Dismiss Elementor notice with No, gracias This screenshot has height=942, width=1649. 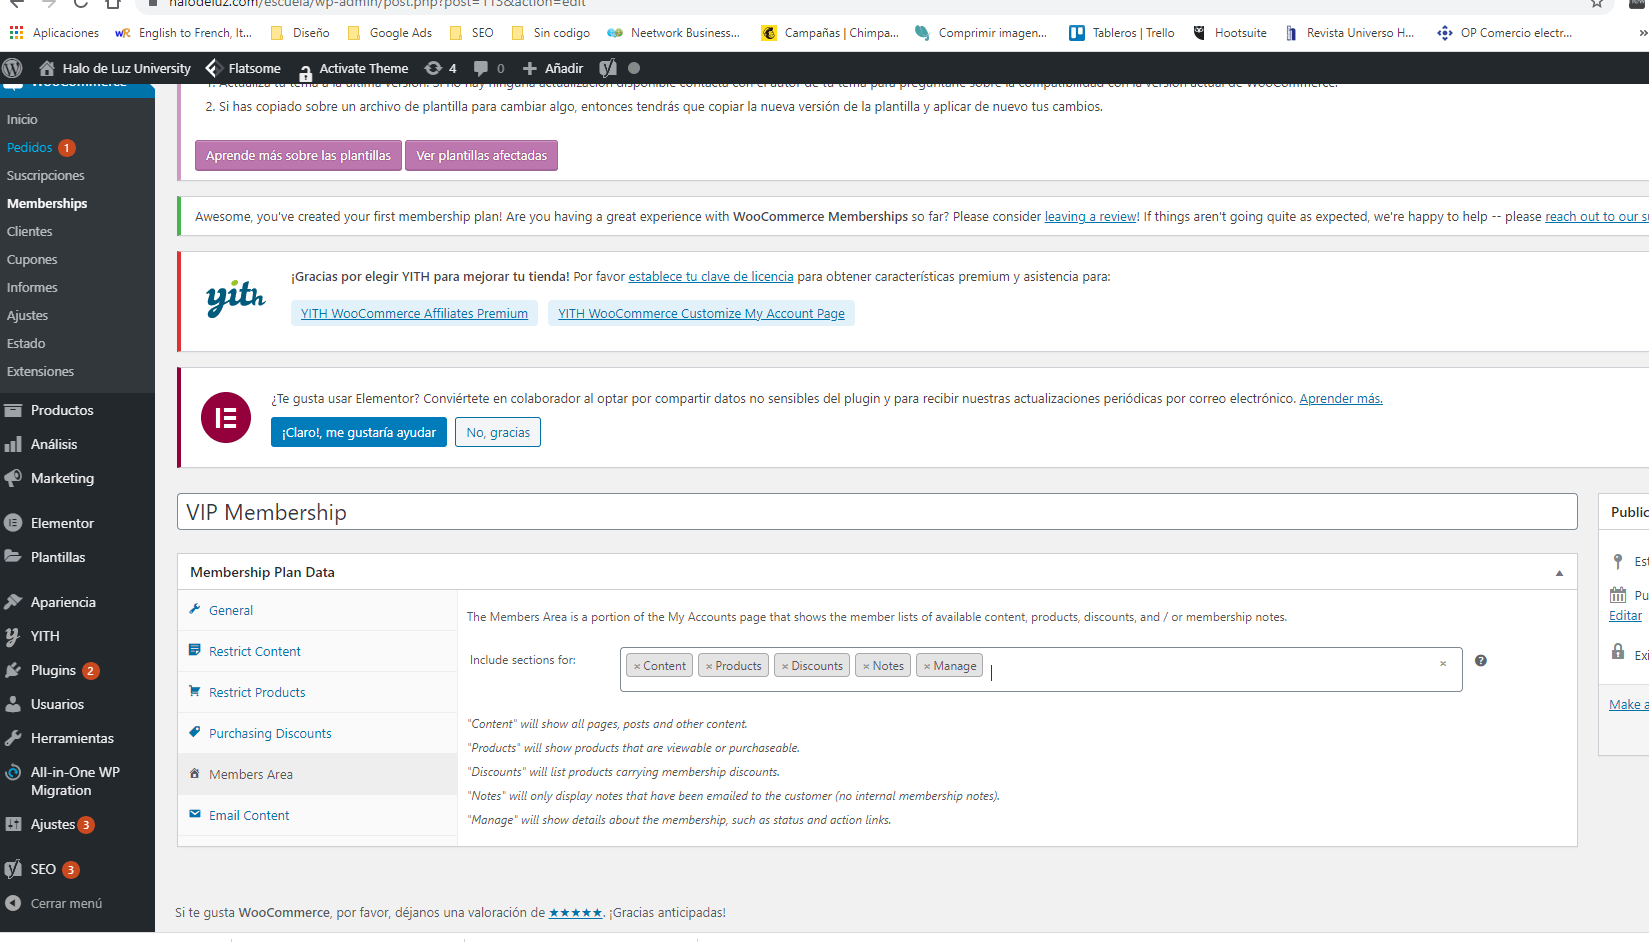pyautogui.click(x=498, y=432)
